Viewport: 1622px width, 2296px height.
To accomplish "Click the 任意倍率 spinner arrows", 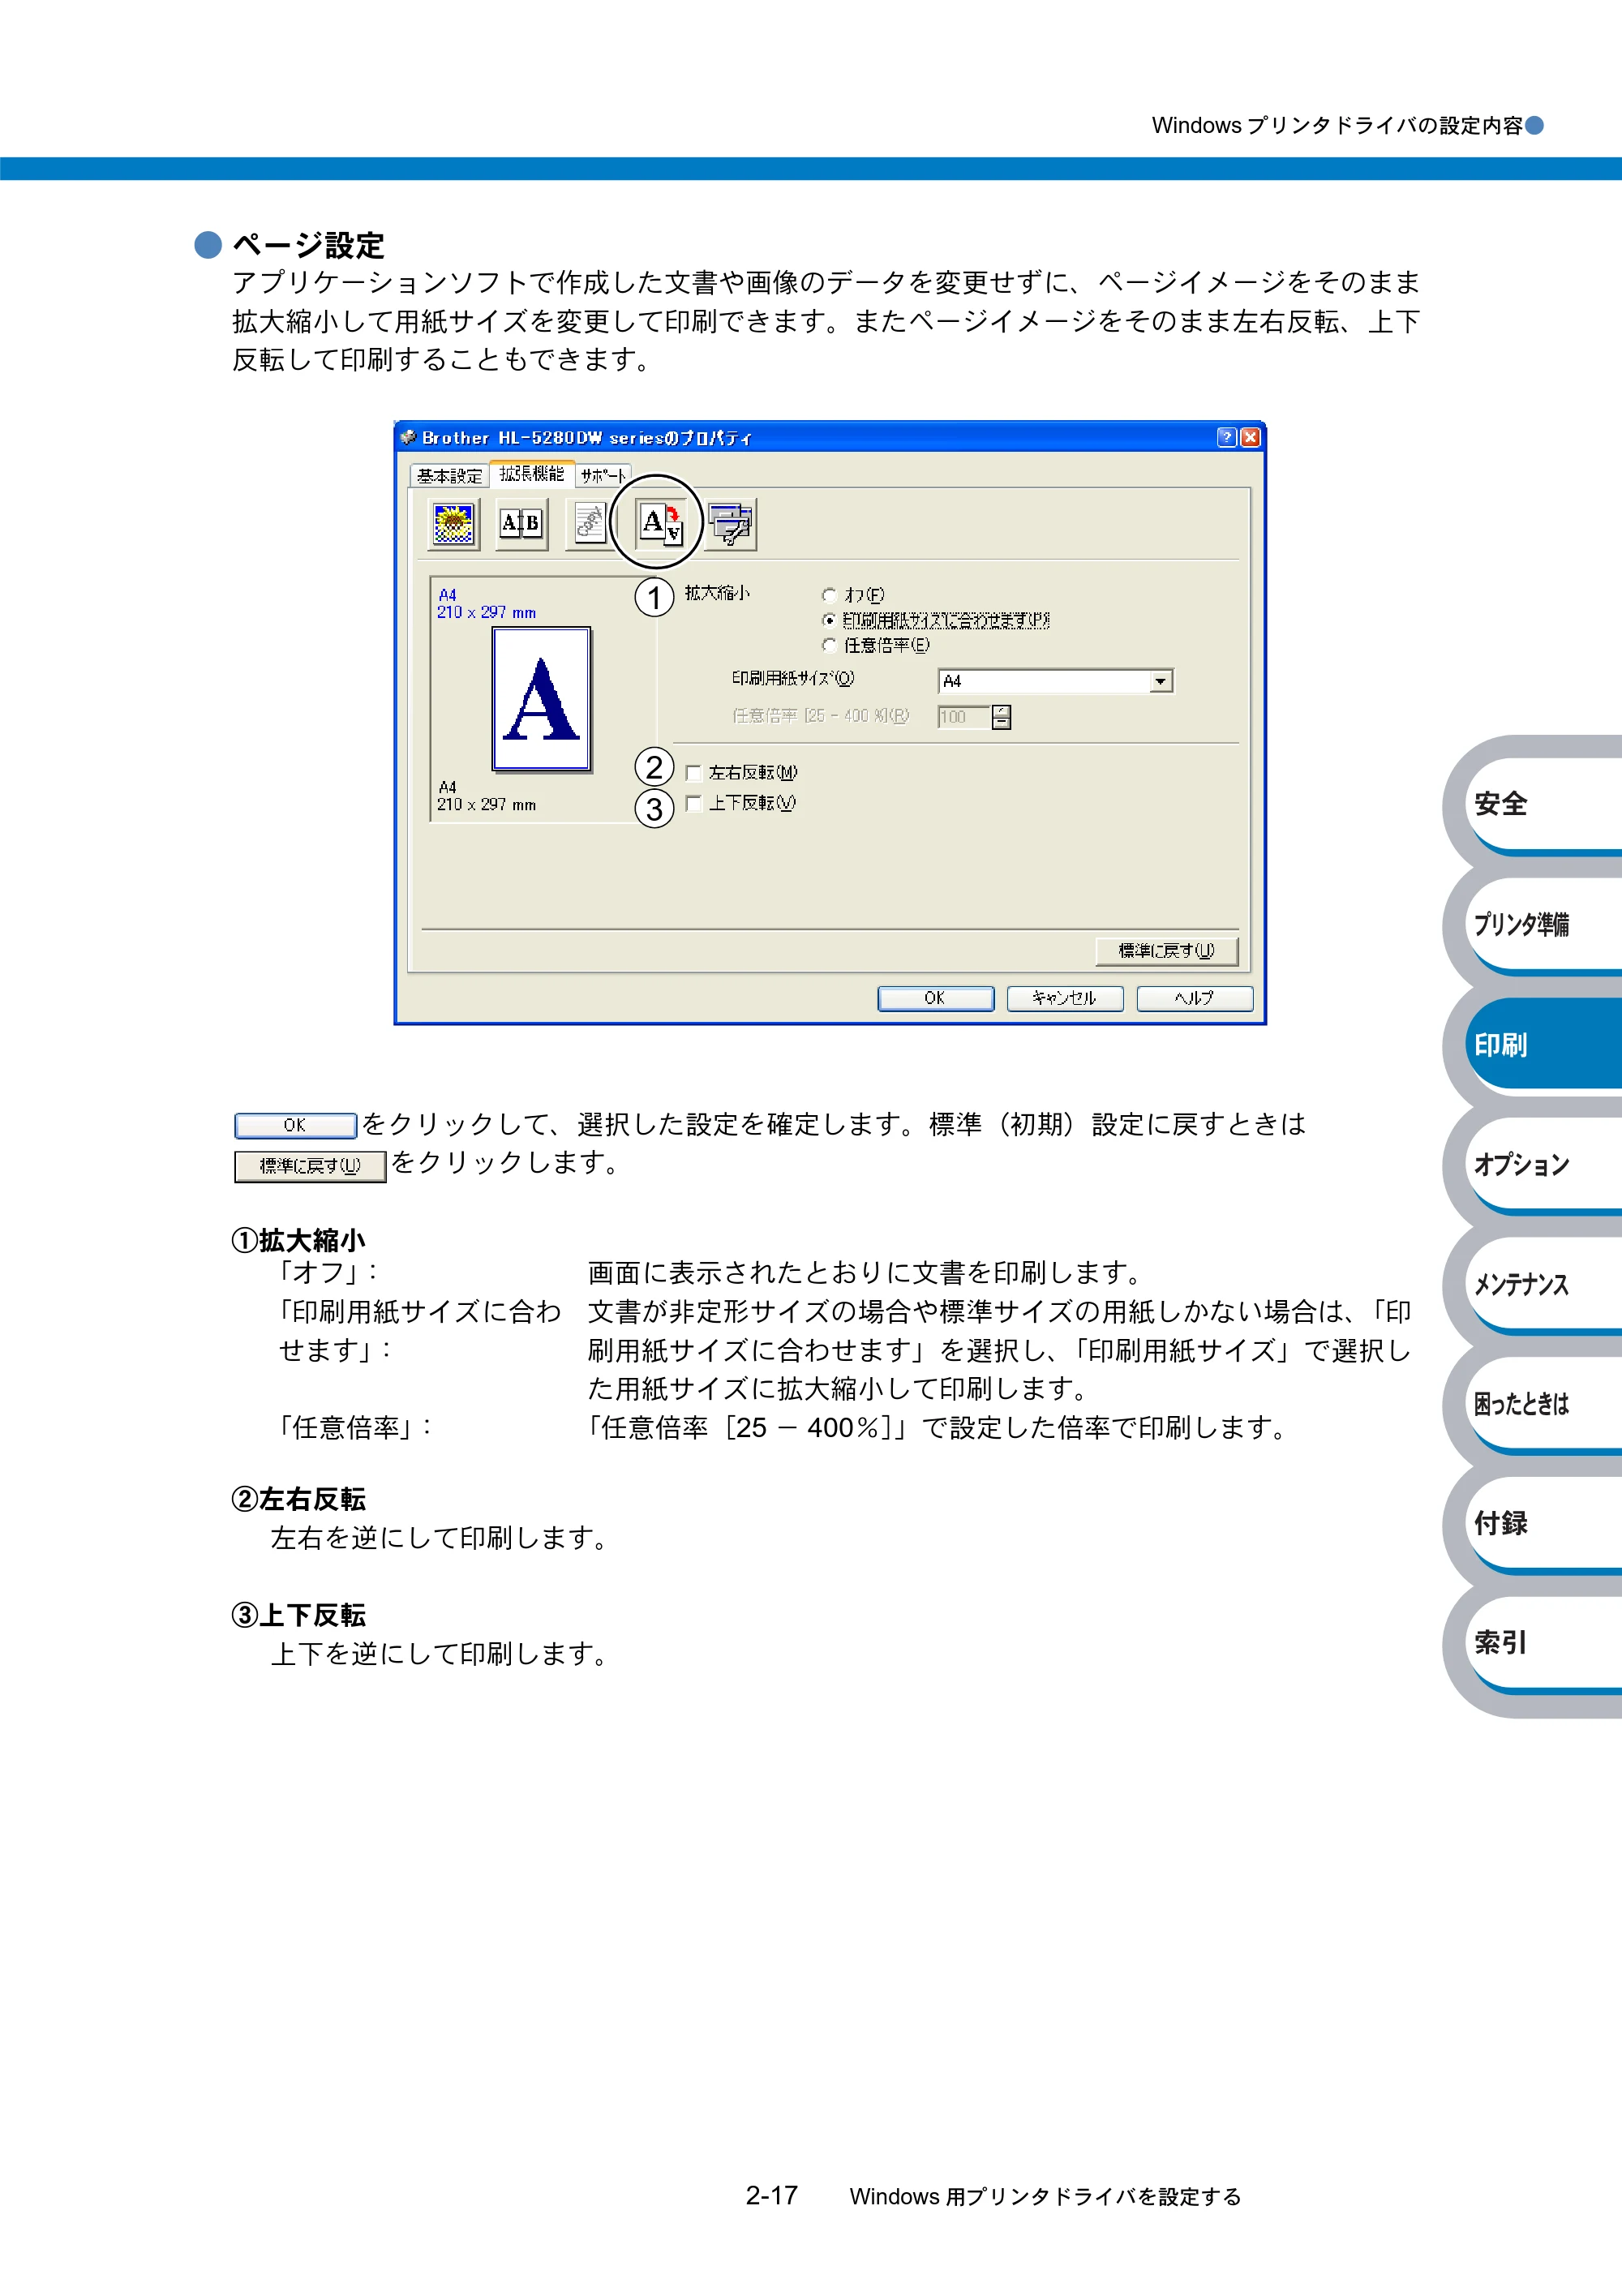I will [x=1001, y=717].
